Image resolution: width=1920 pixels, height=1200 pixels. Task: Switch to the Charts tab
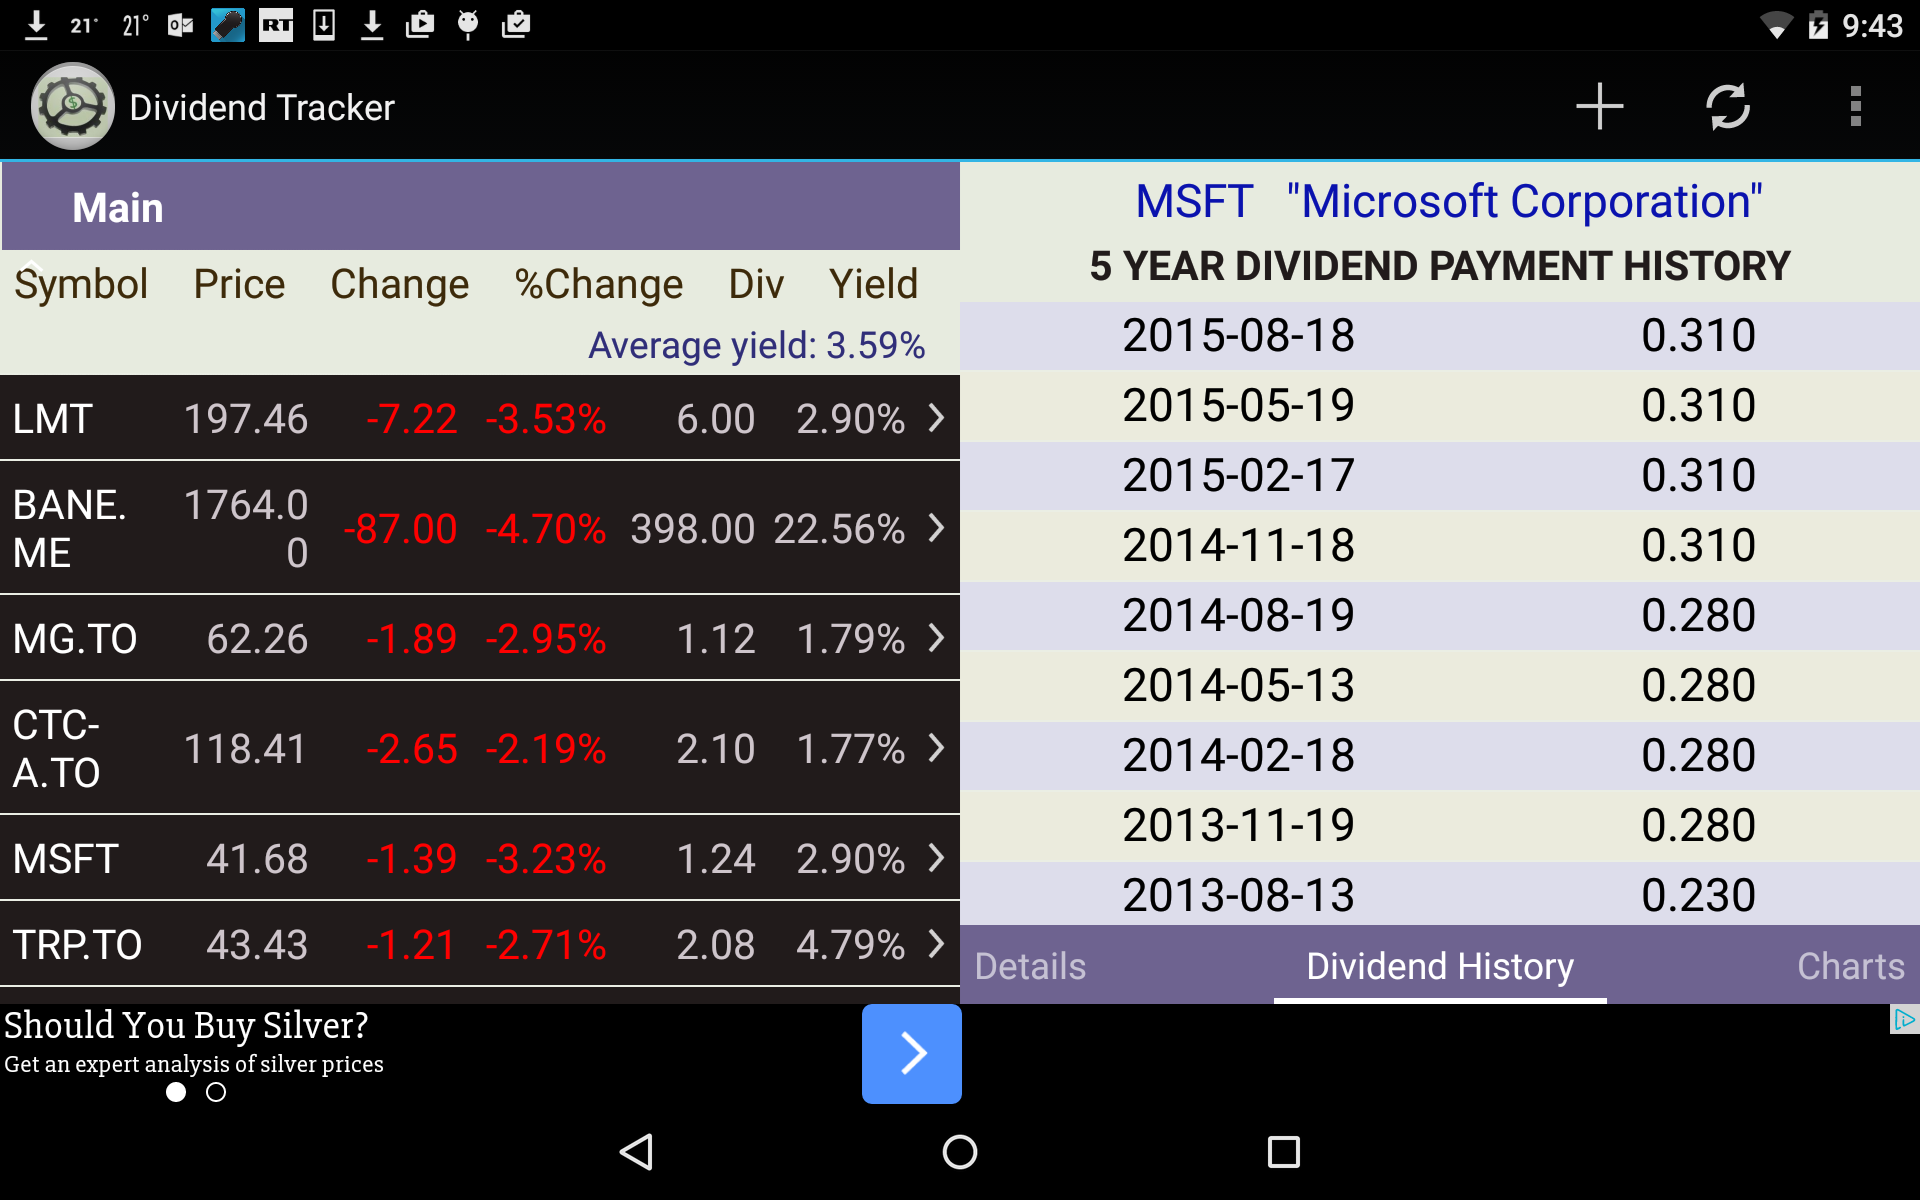click(1851, 966)
